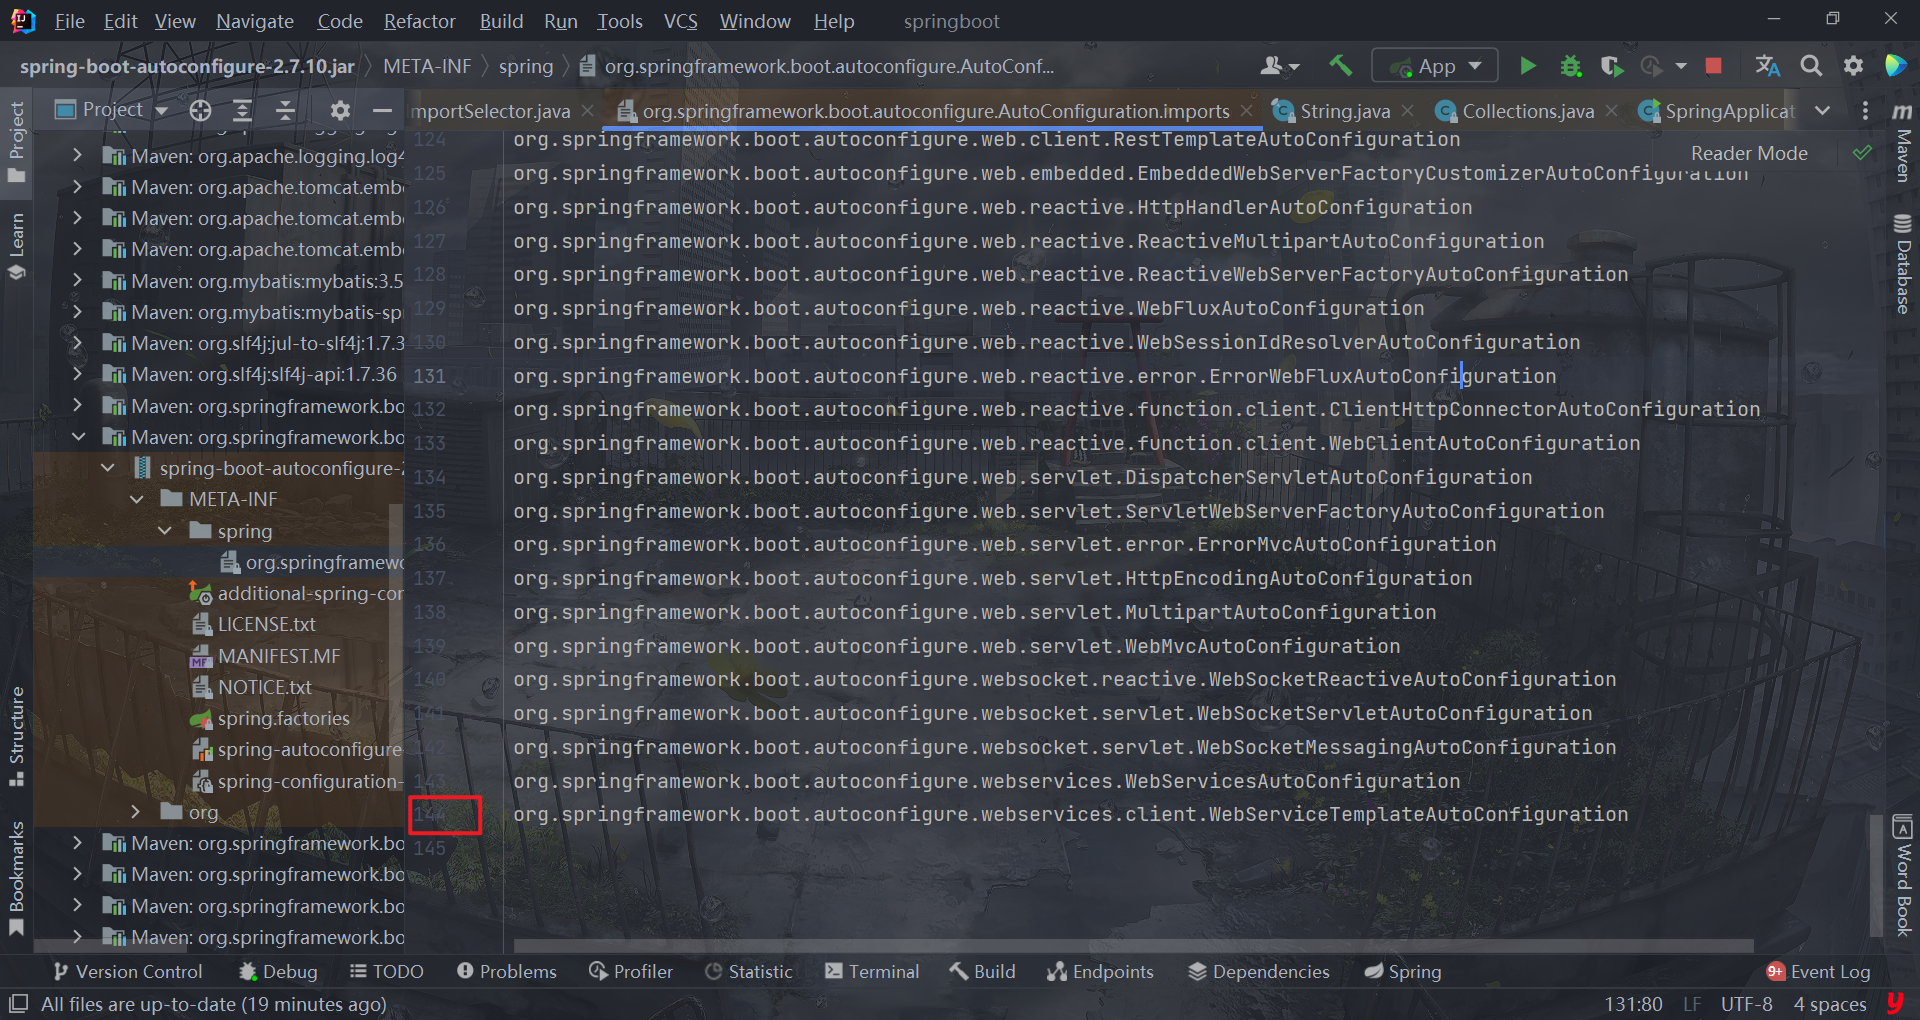1920x1020 pixels.
Task: Collapse all nodes in Project panel
Action: (285, 110)
